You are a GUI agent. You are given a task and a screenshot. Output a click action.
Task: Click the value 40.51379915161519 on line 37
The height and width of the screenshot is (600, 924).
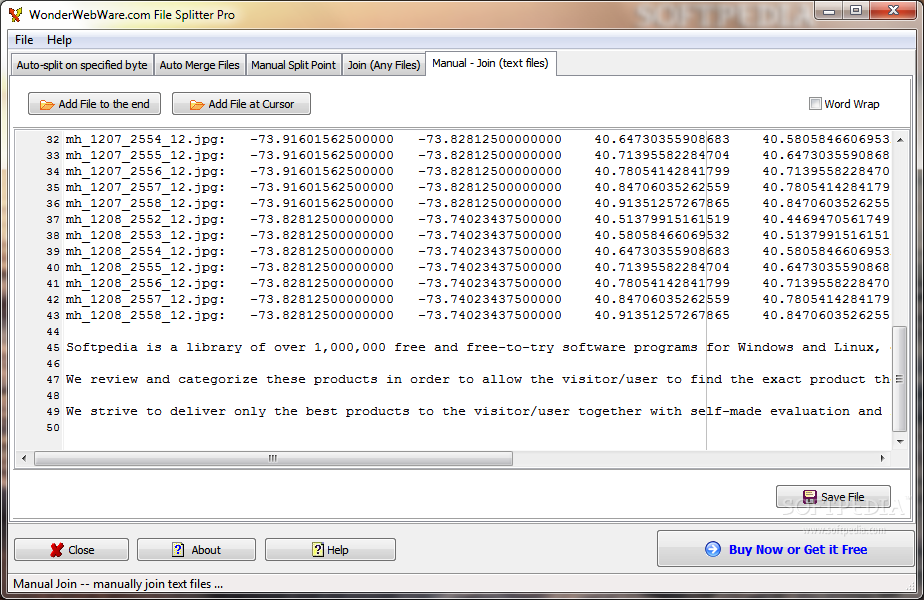coord(662,219)
